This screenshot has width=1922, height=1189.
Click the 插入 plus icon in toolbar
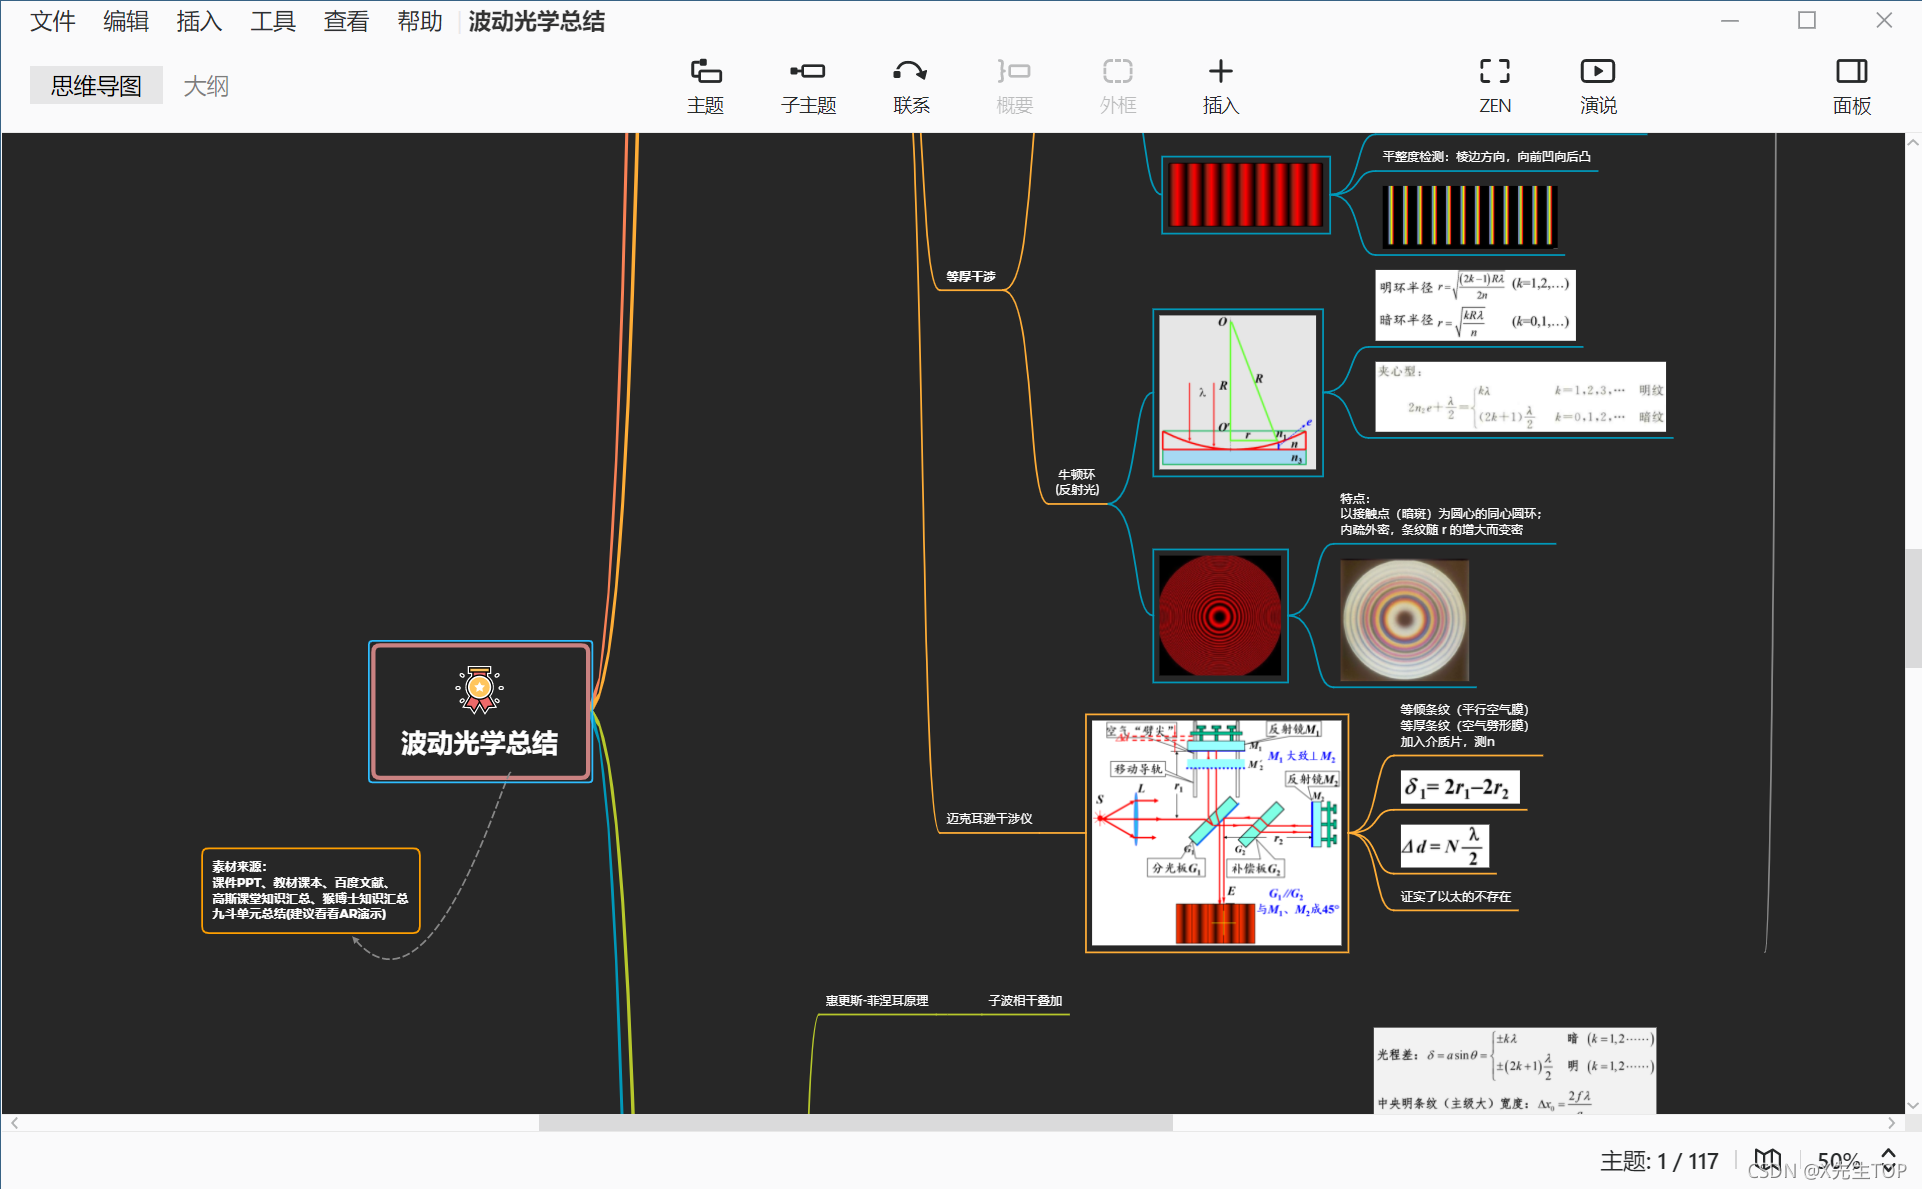point(1220,72)
